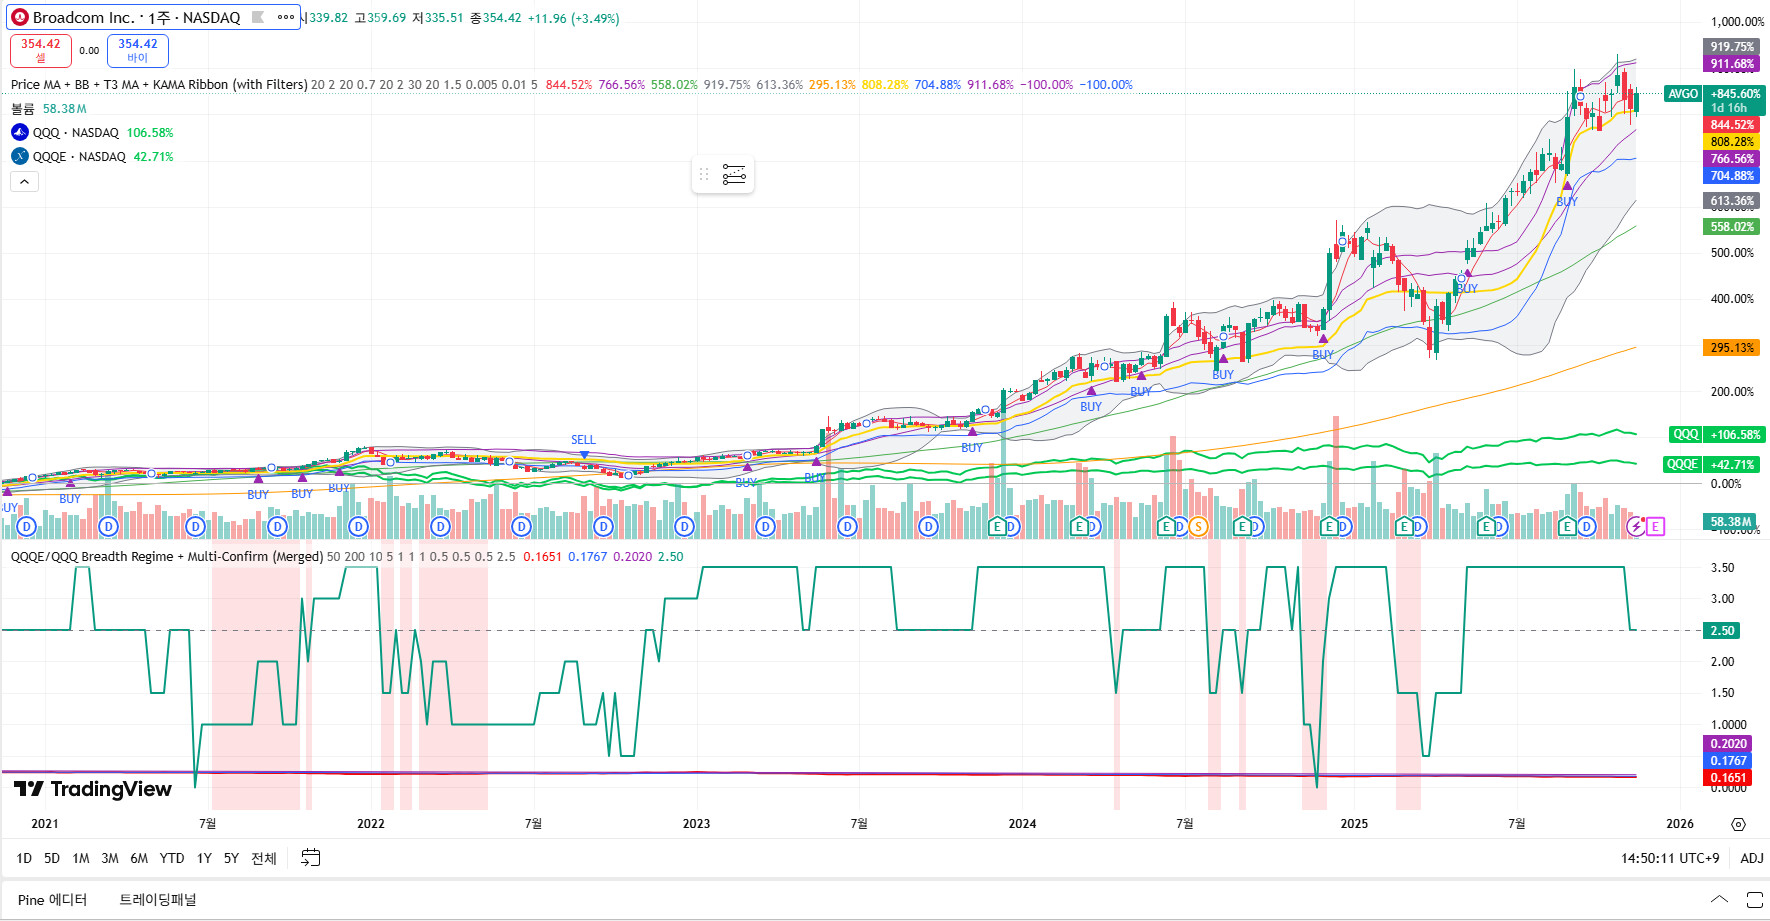Select the QQQ · NASDAQ legend entry
Image resolution: width=1770 pixels, height=921 pixels.
[x=76, y=132]
